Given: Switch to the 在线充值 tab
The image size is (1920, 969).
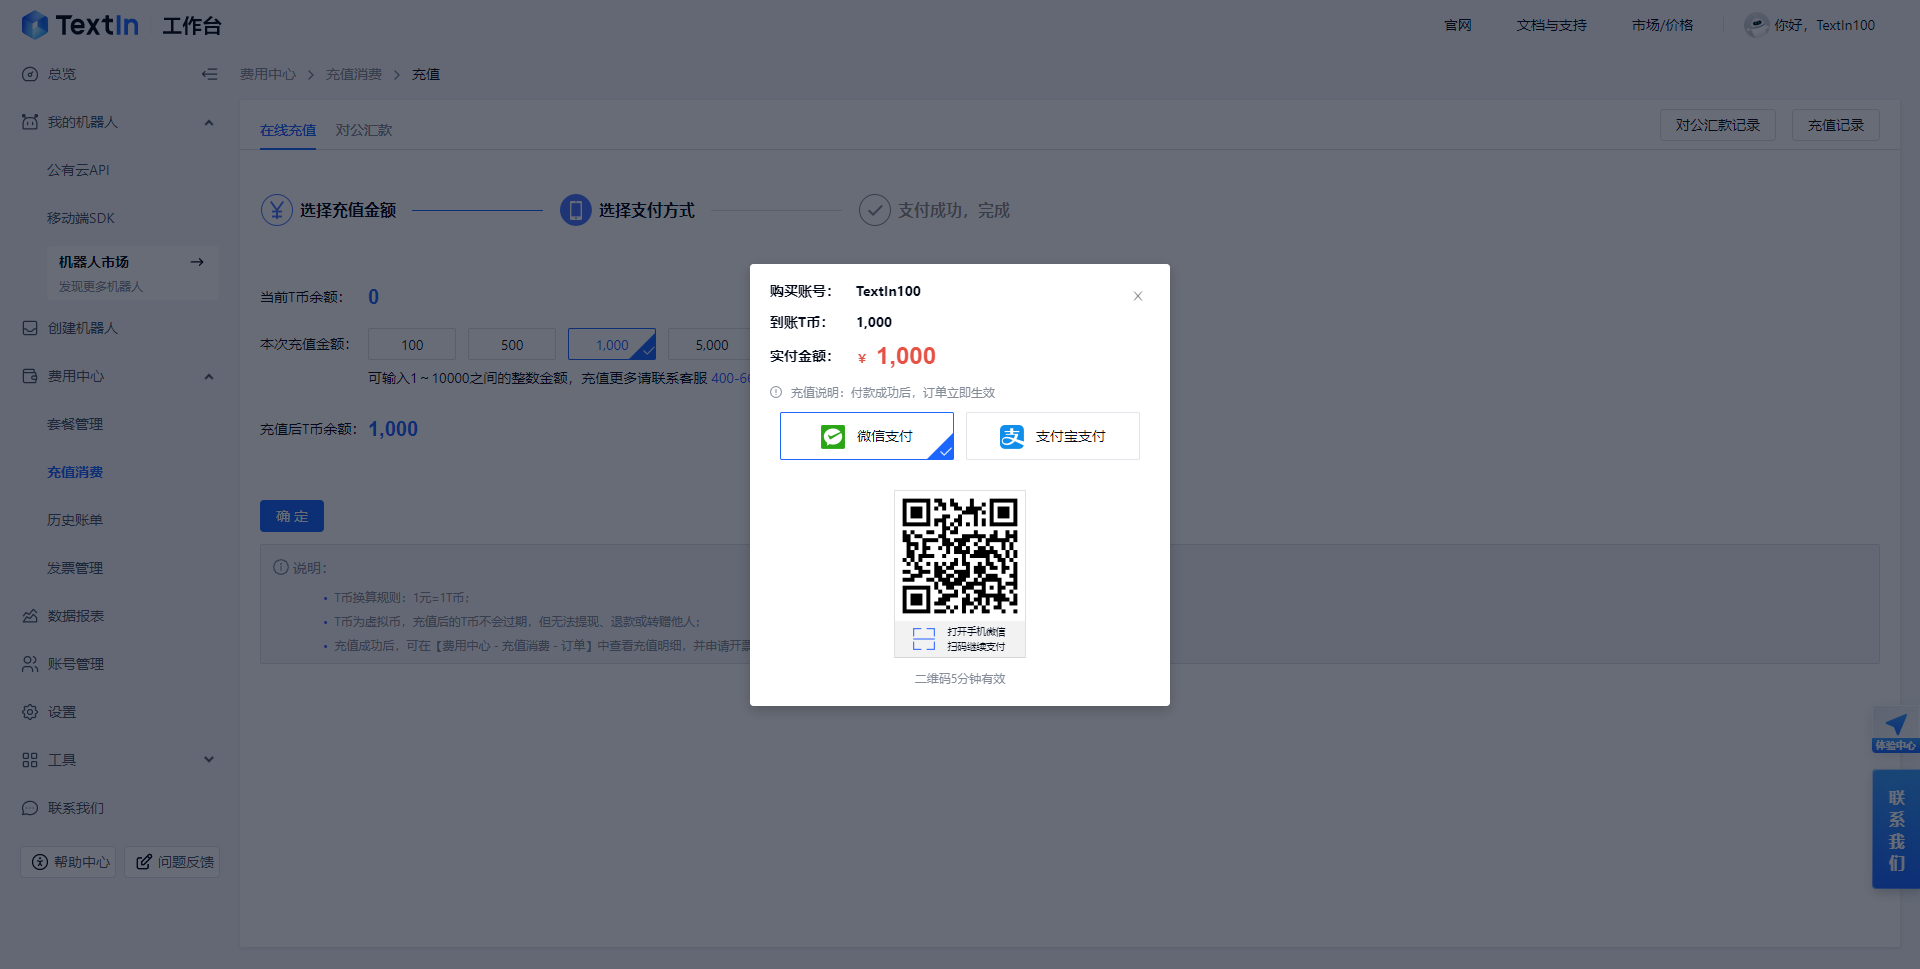Looking at the screenshot, I should [x=288, y=130].
